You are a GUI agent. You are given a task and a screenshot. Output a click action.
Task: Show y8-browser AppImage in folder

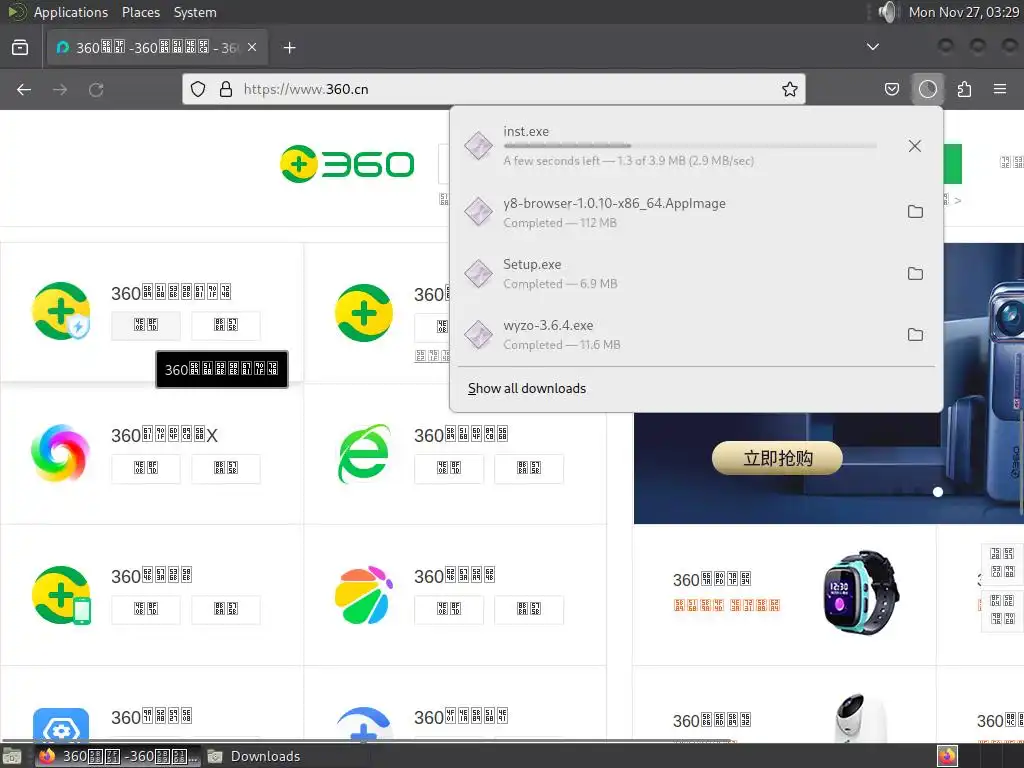point(915,212)
